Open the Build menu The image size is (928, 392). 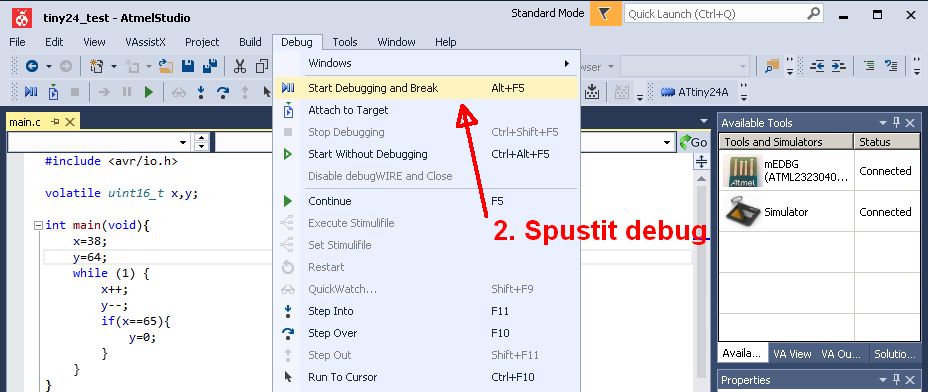pyautogui.click(x=250, y=42)
